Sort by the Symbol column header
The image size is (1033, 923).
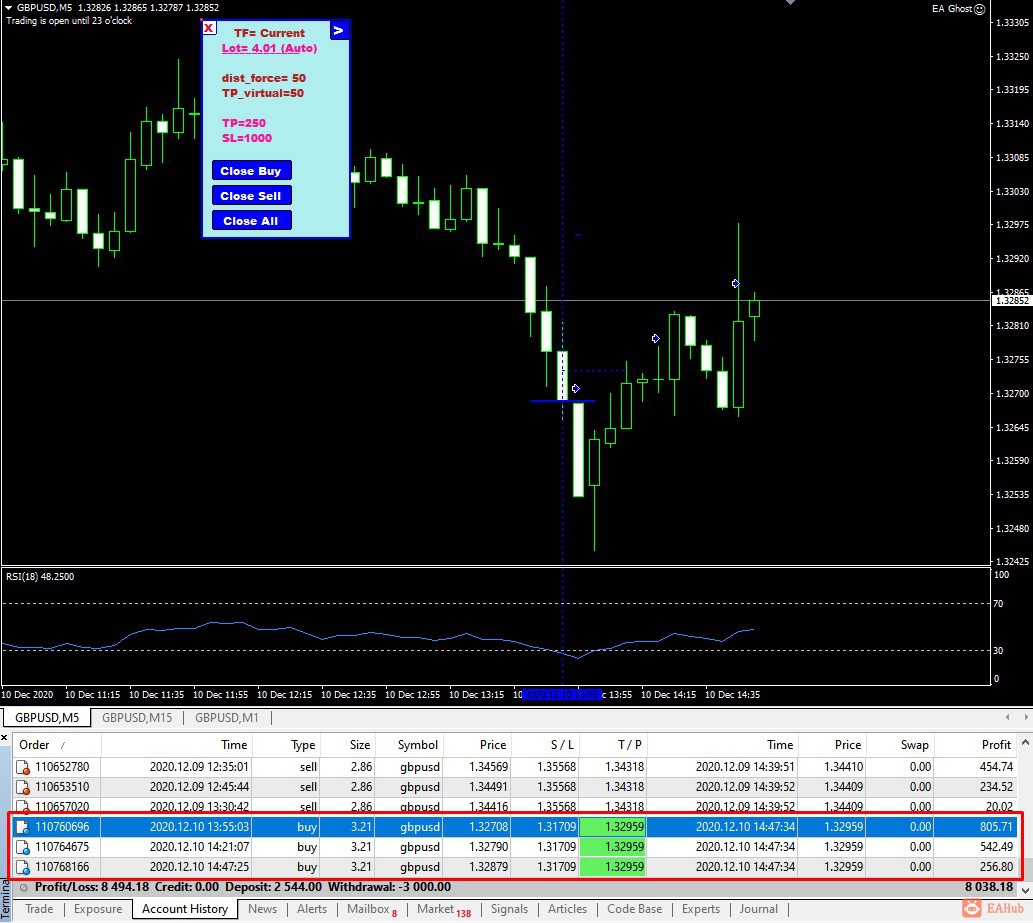(x=408, y=744)
